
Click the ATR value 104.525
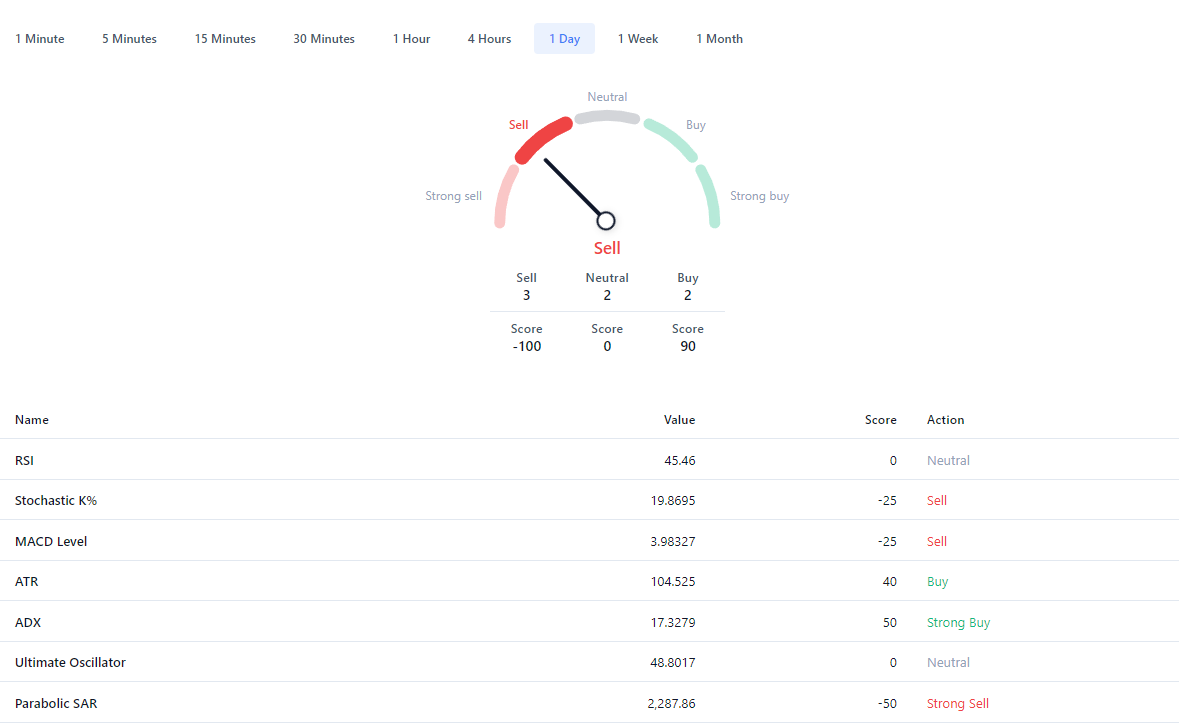pos(673,582)
